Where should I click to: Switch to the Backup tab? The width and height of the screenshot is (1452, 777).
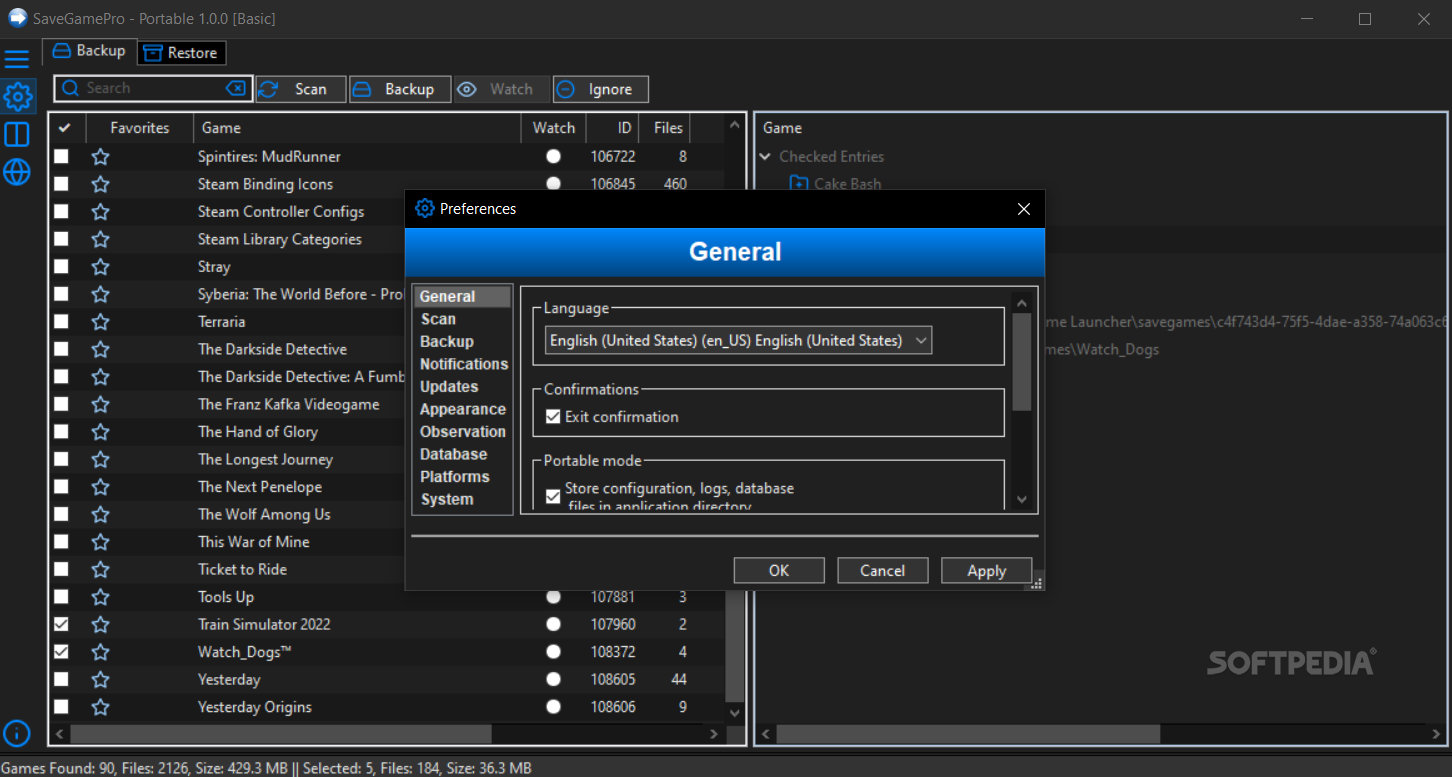click(x=89, y=51)
